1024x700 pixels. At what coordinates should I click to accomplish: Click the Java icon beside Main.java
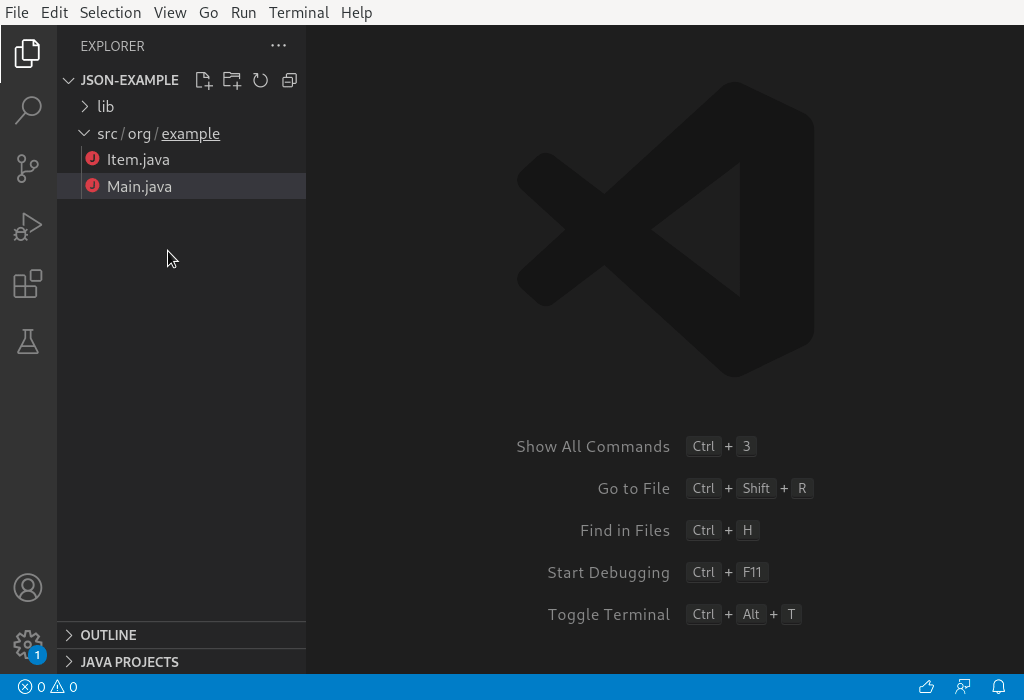(x=92, y=185)
